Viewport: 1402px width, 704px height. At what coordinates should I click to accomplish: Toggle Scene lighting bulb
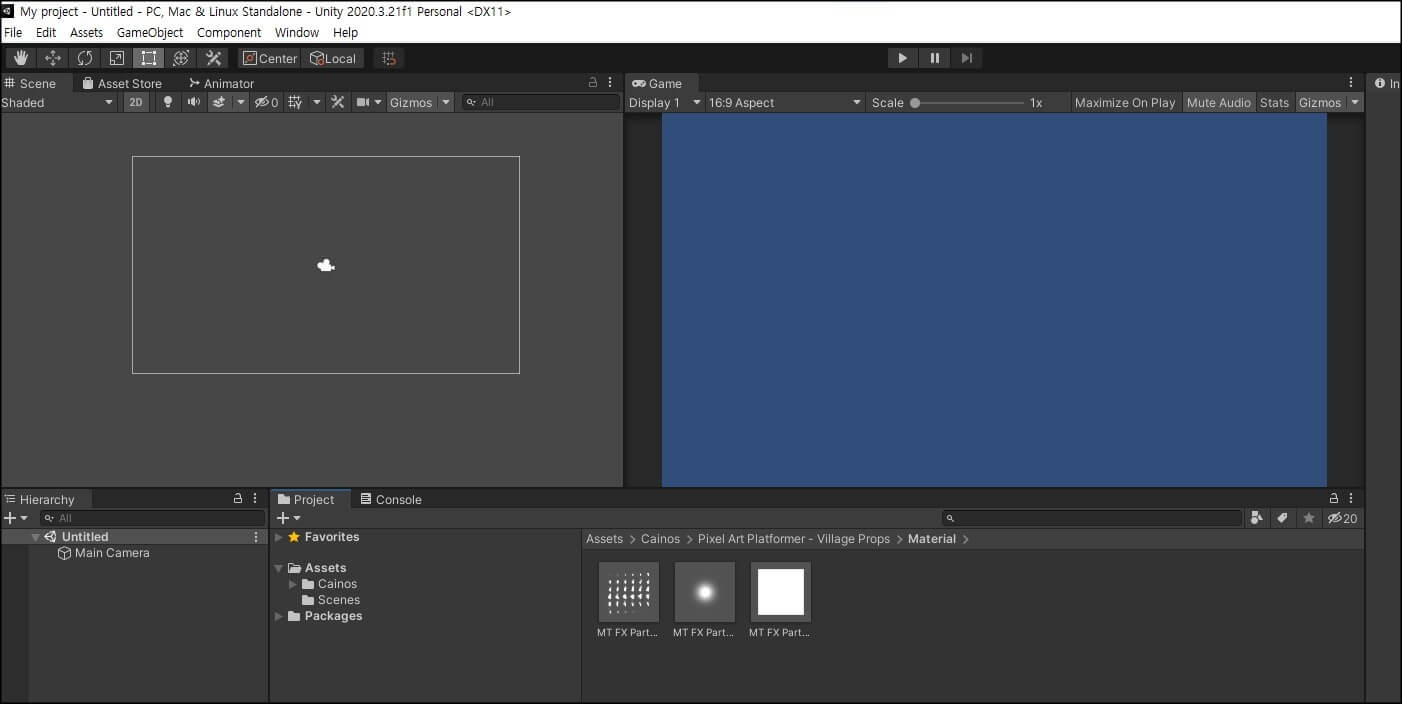[168, 102]
